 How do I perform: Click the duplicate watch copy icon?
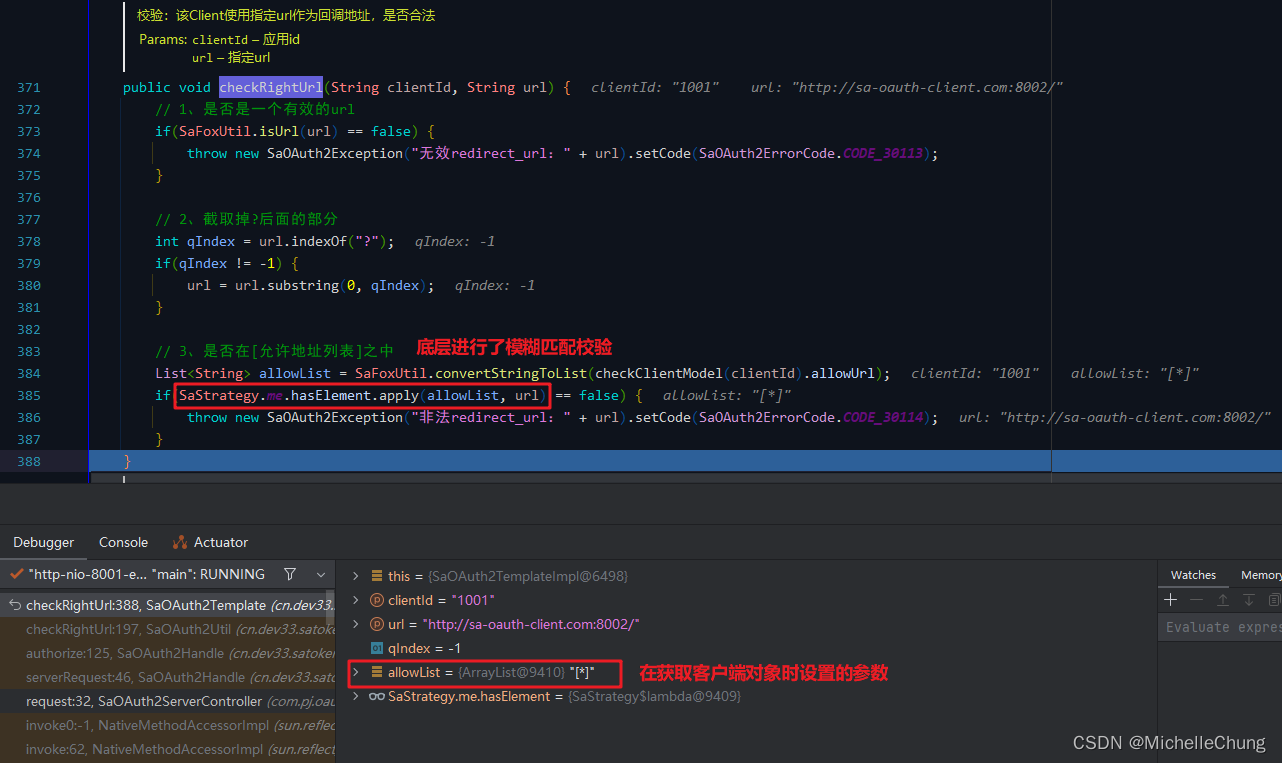pyautogui.click(x=1274, y=600)
